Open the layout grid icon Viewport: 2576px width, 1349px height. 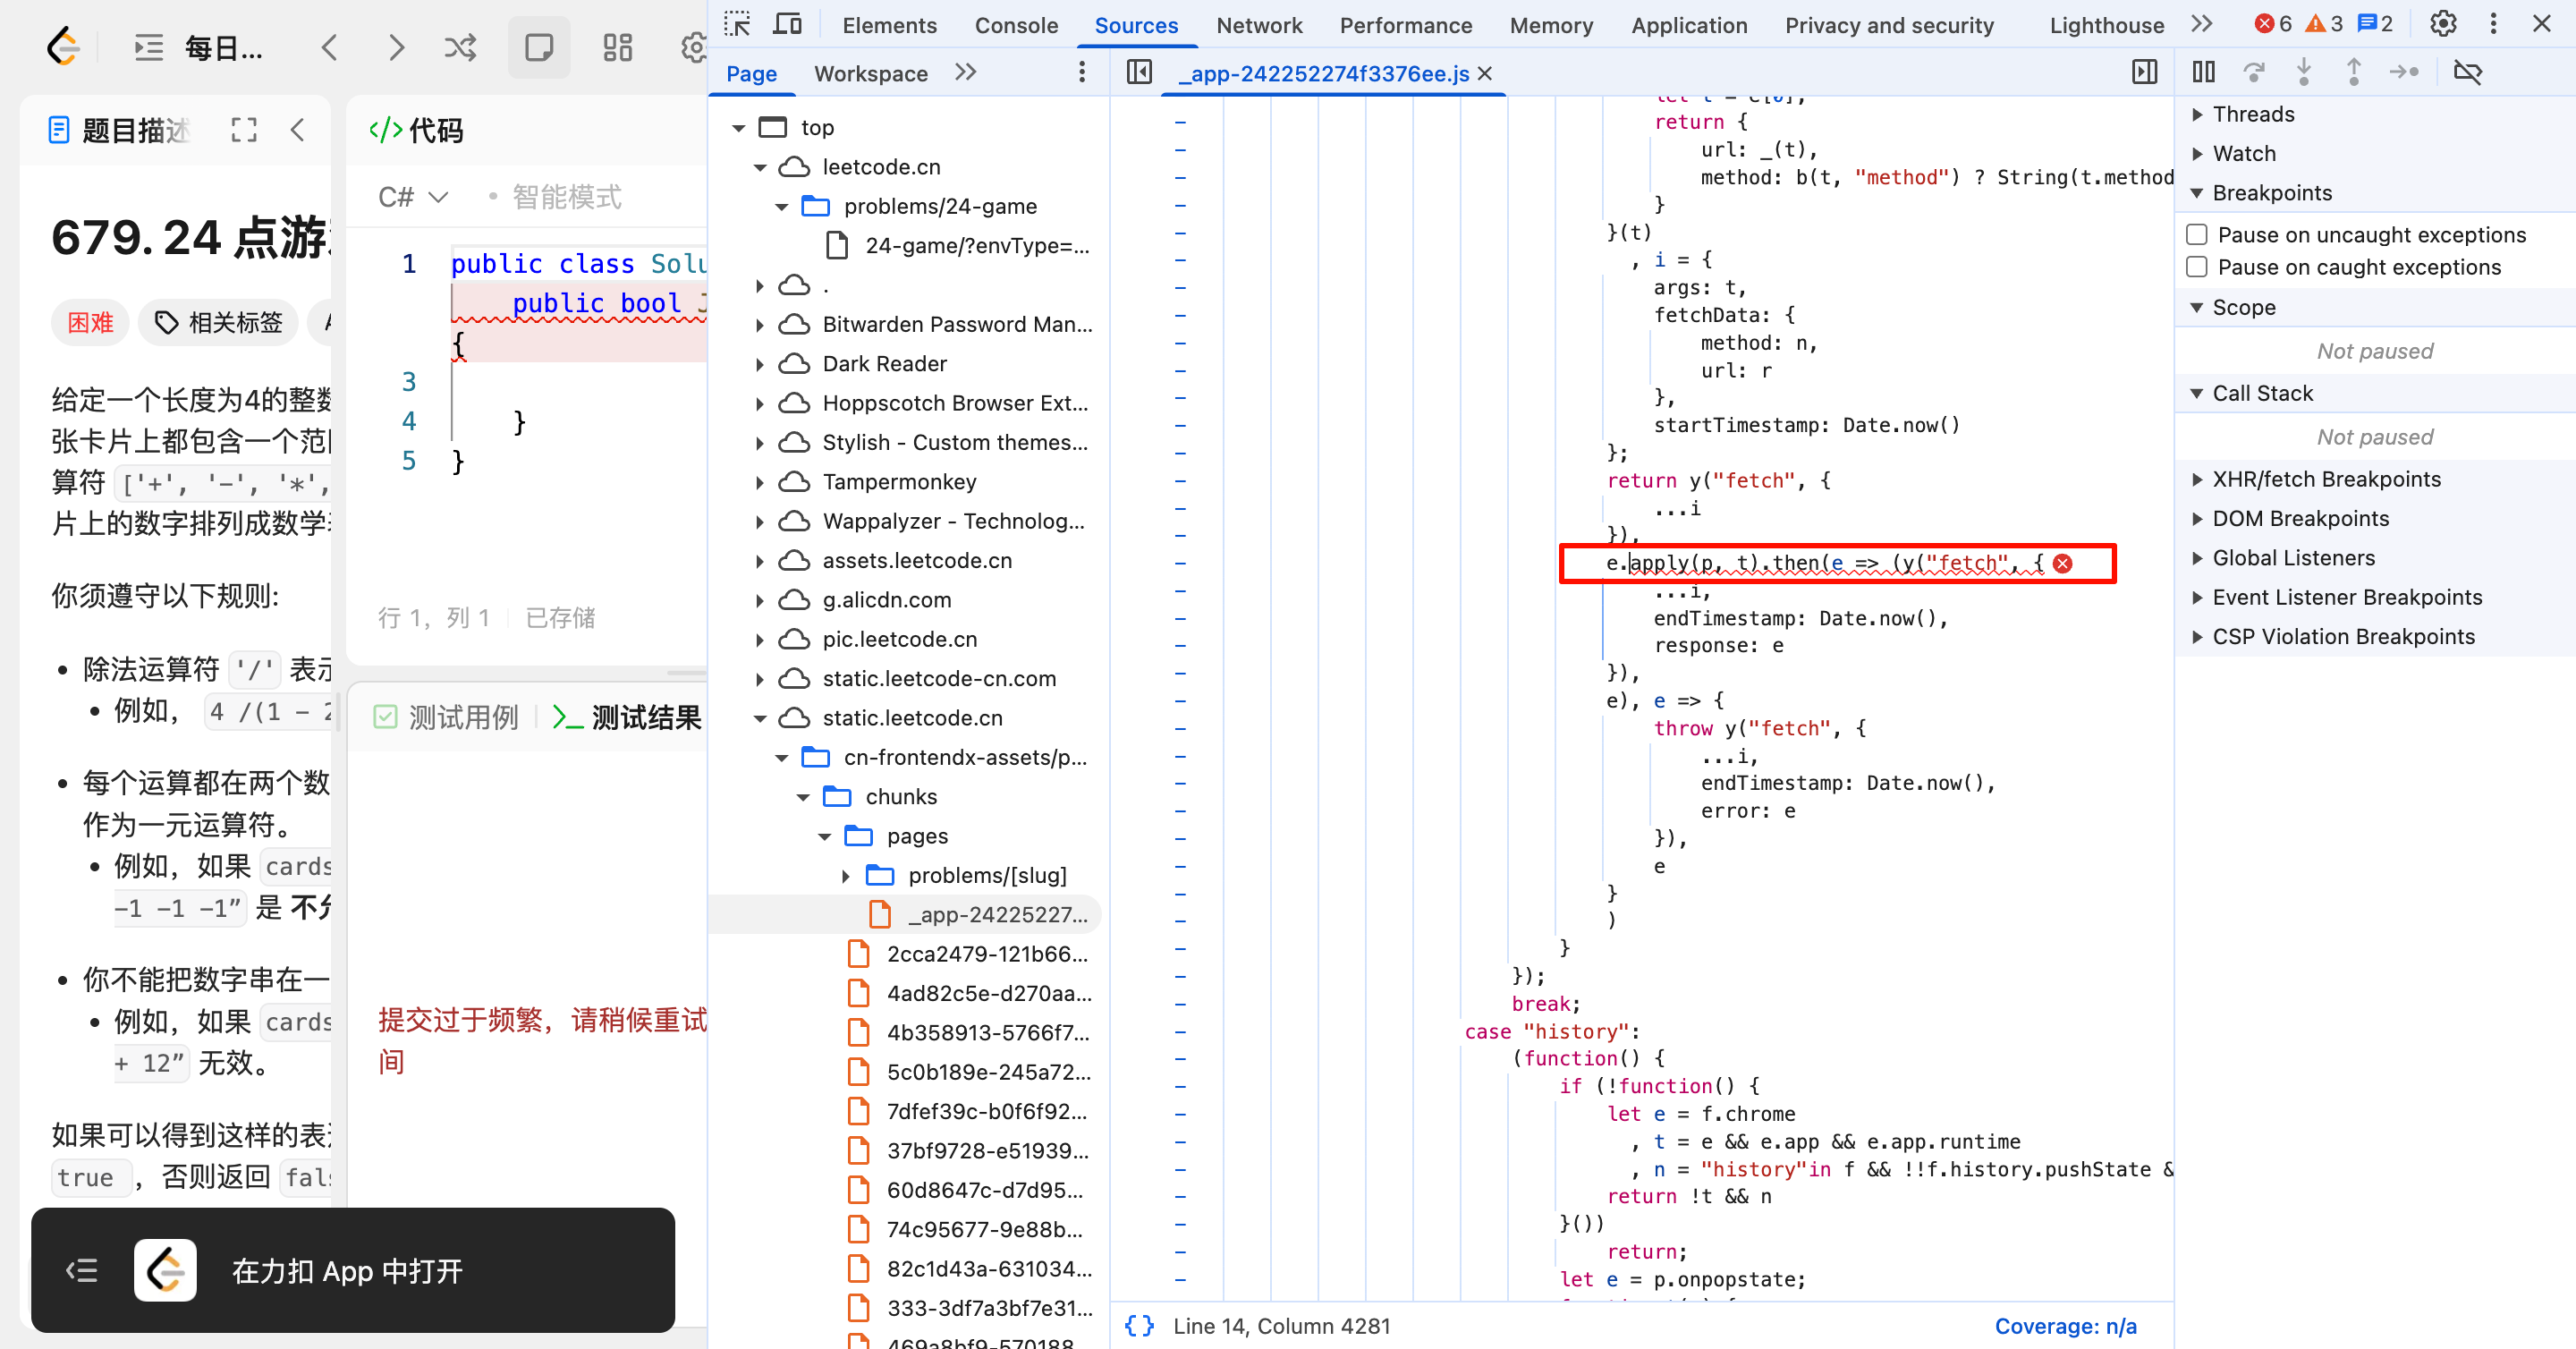pyautogui.click(x=618, y=47)
